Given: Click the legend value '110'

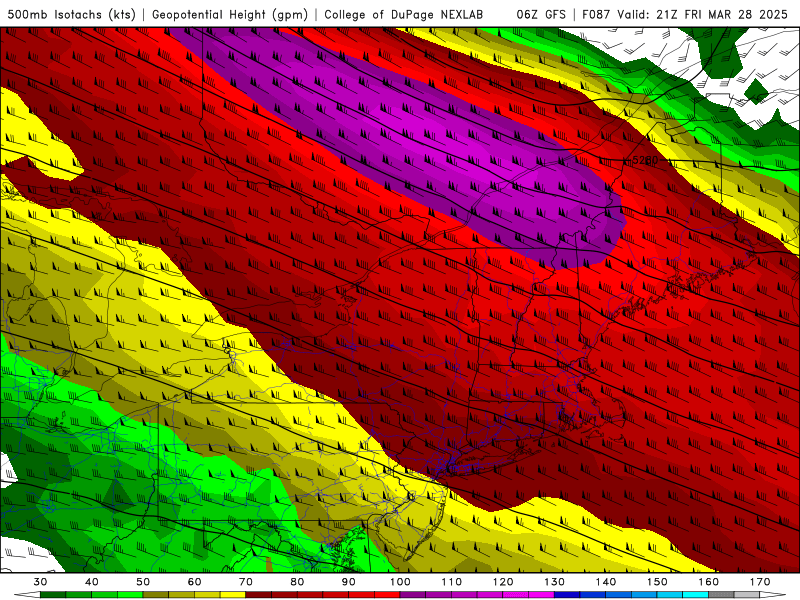Looking at the screenshot, I should (x=452, y=582).
